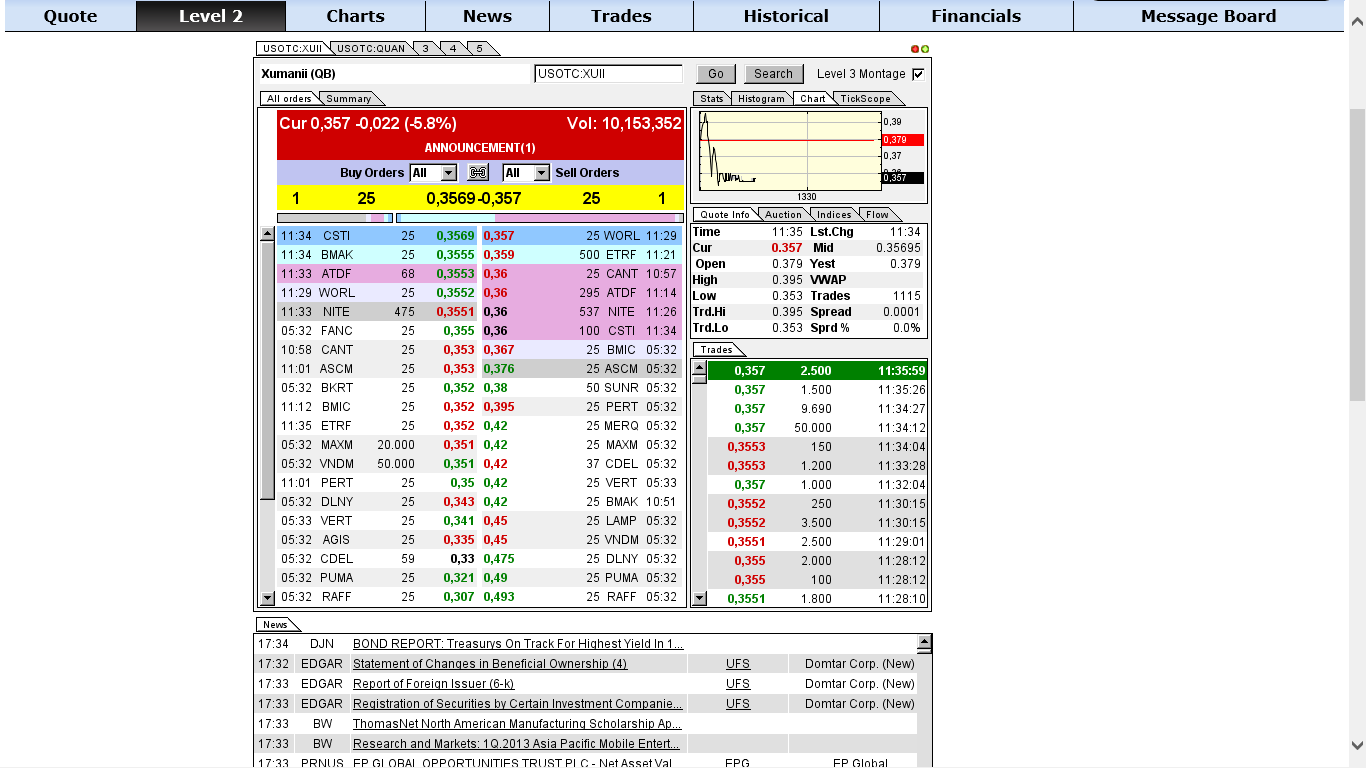Viewport: 1366px width, 768px height.
Task: Click the News panel scroll up arrow
Action: (x=924, y=642)
